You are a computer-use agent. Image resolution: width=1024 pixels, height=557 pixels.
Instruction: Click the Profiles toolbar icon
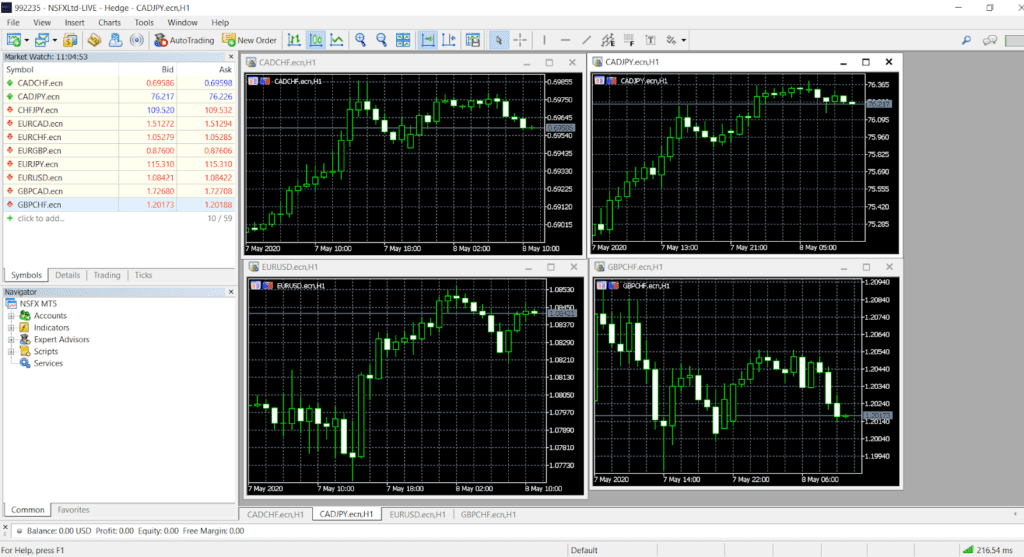pyautogui.click(x=42, y=40)
